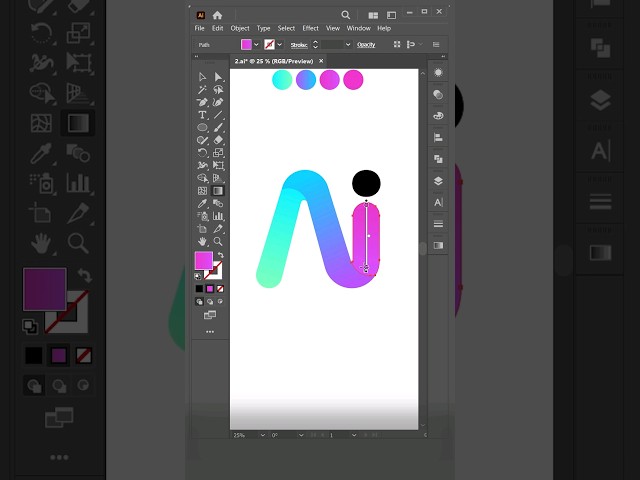This screenshot has width=640, height=480.
Task: Open the Arrange Documents menu
Action: [373, 15]
